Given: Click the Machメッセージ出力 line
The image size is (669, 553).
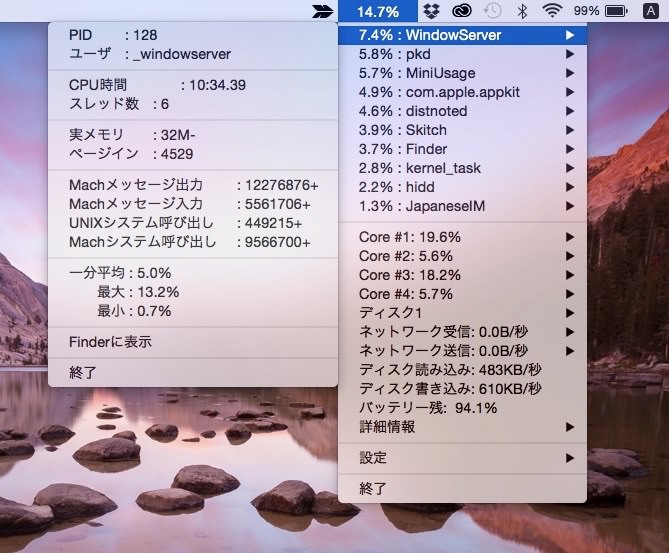Looking at the screenshot, I should 193,185.
